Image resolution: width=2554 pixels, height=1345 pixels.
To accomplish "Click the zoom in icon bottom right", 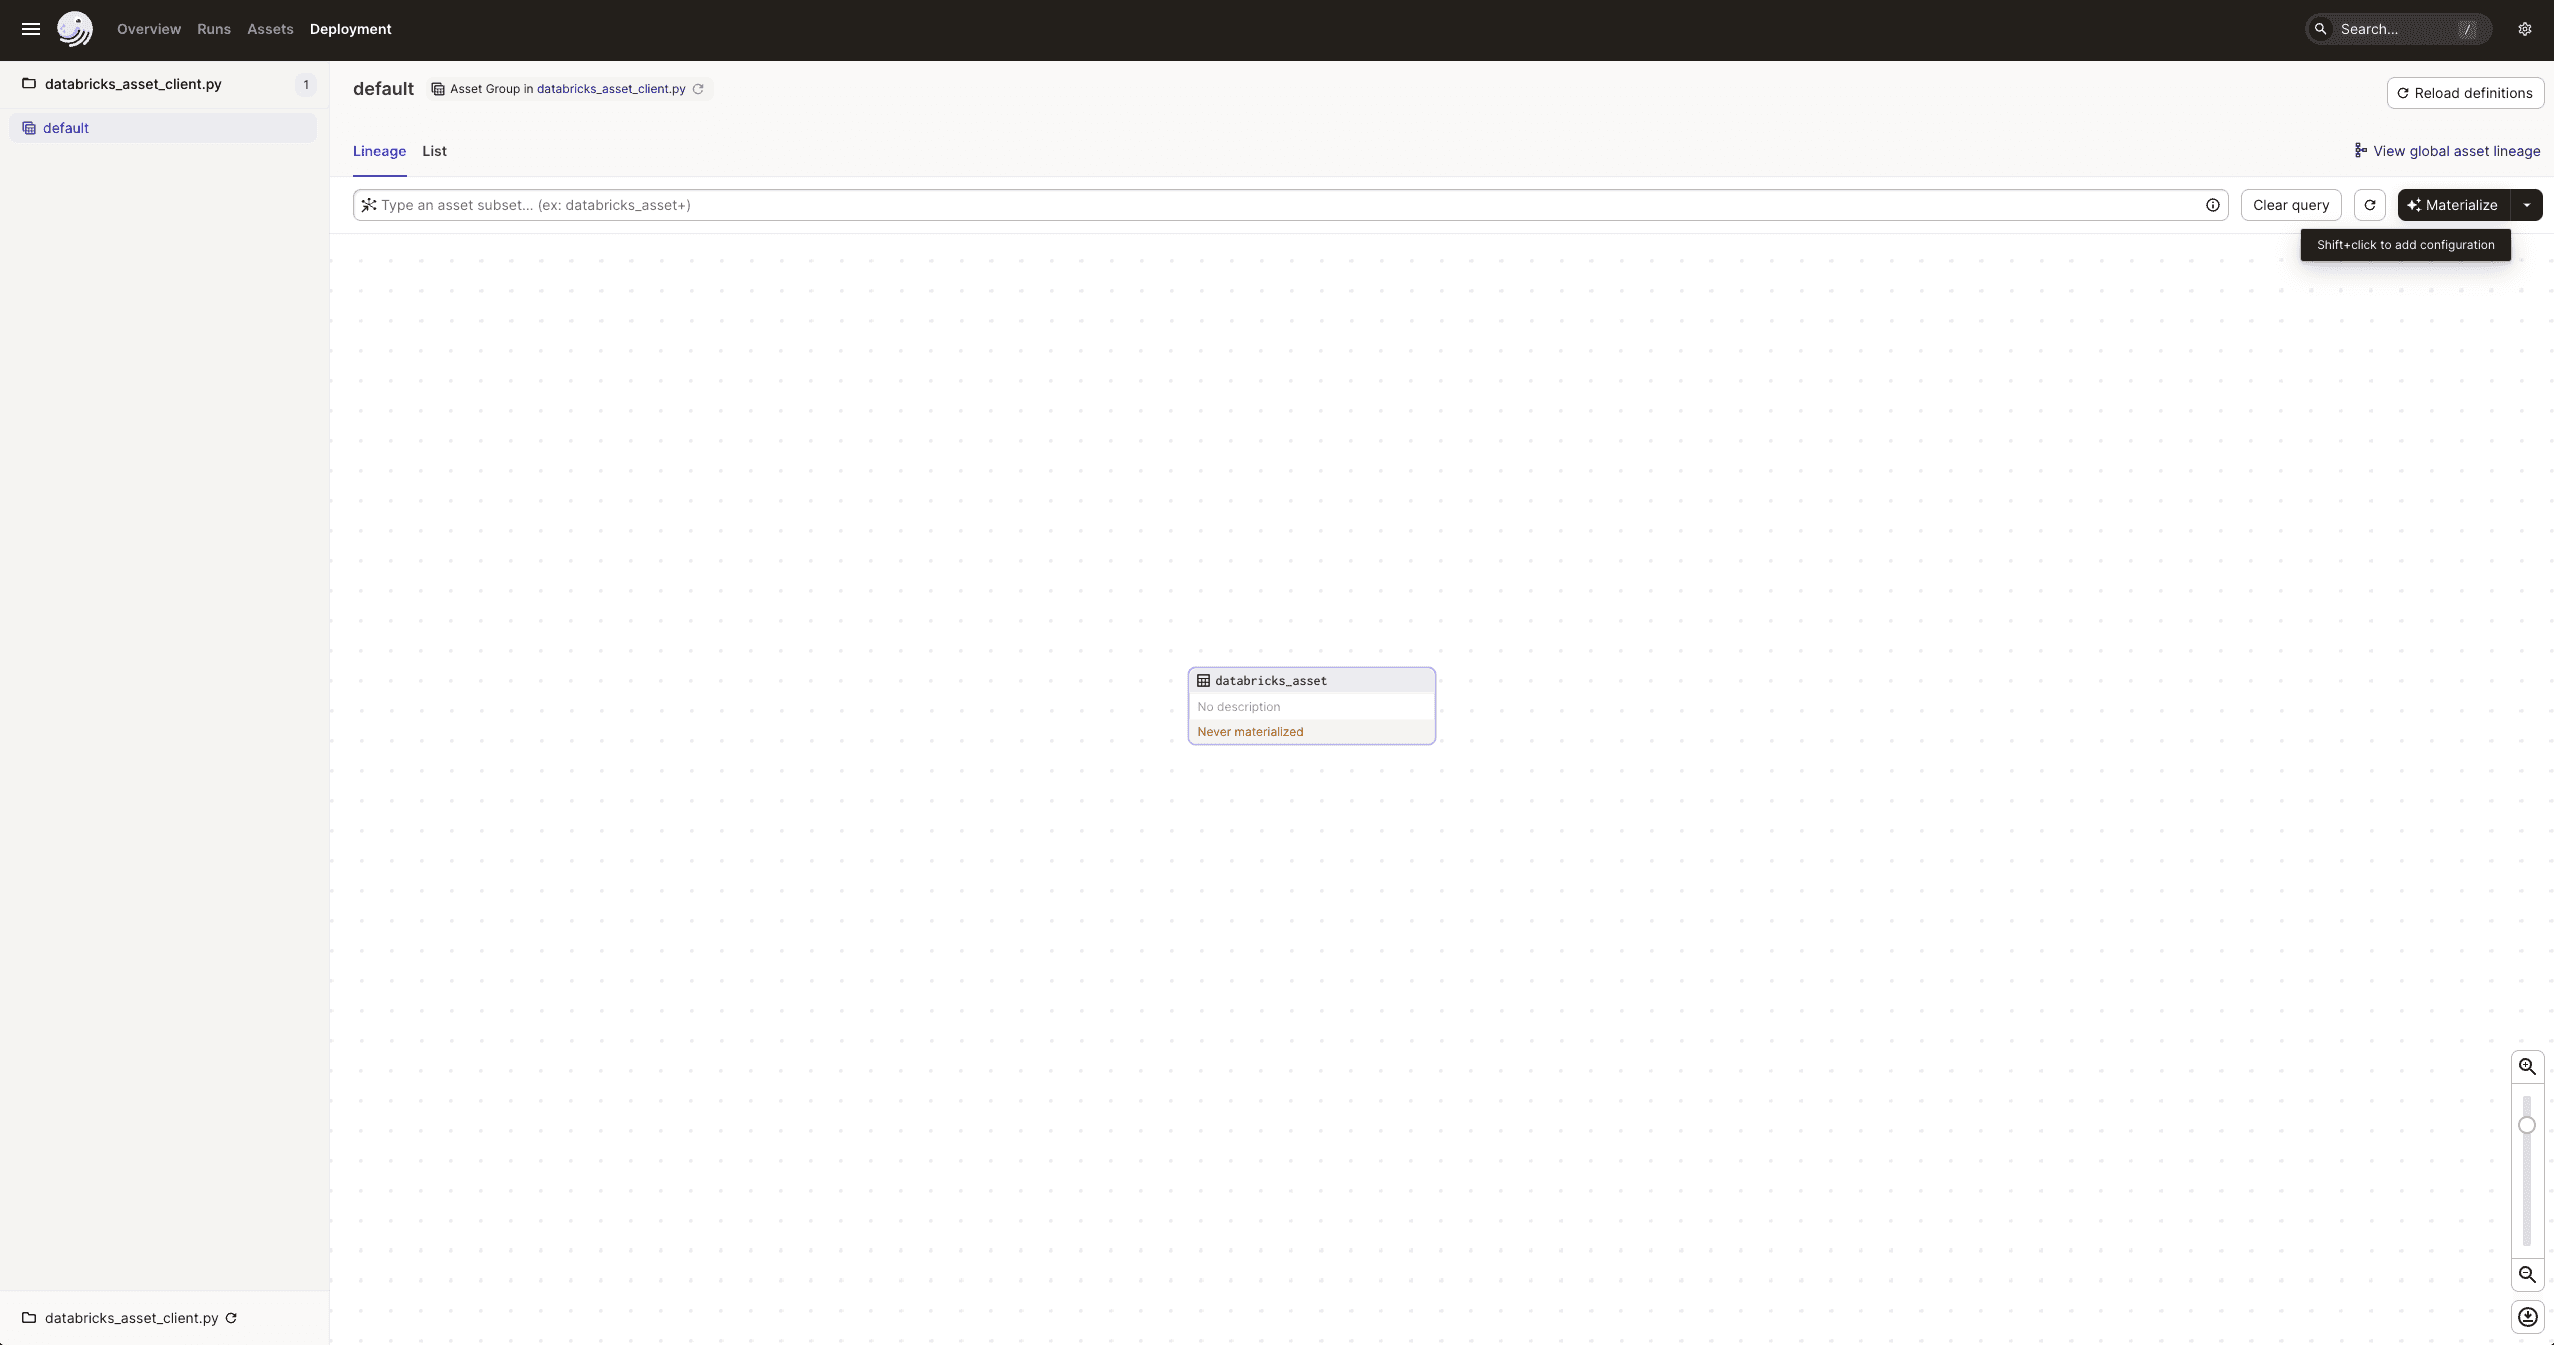I will tap(2525, 1066).
